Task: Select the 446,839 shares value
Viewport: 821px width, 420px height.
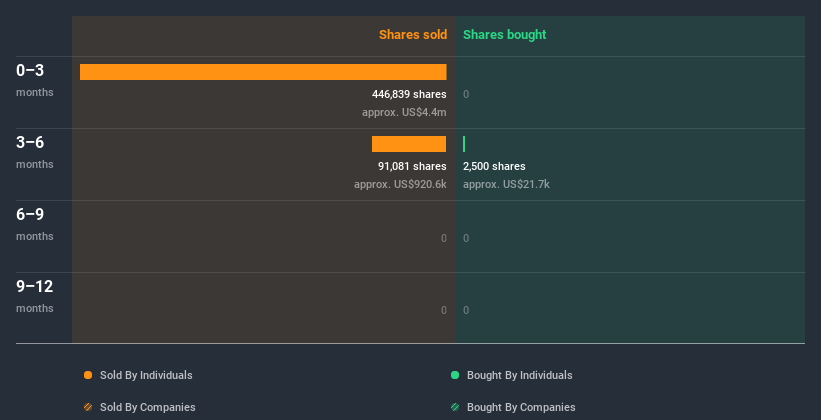Action: coord(409,94)
